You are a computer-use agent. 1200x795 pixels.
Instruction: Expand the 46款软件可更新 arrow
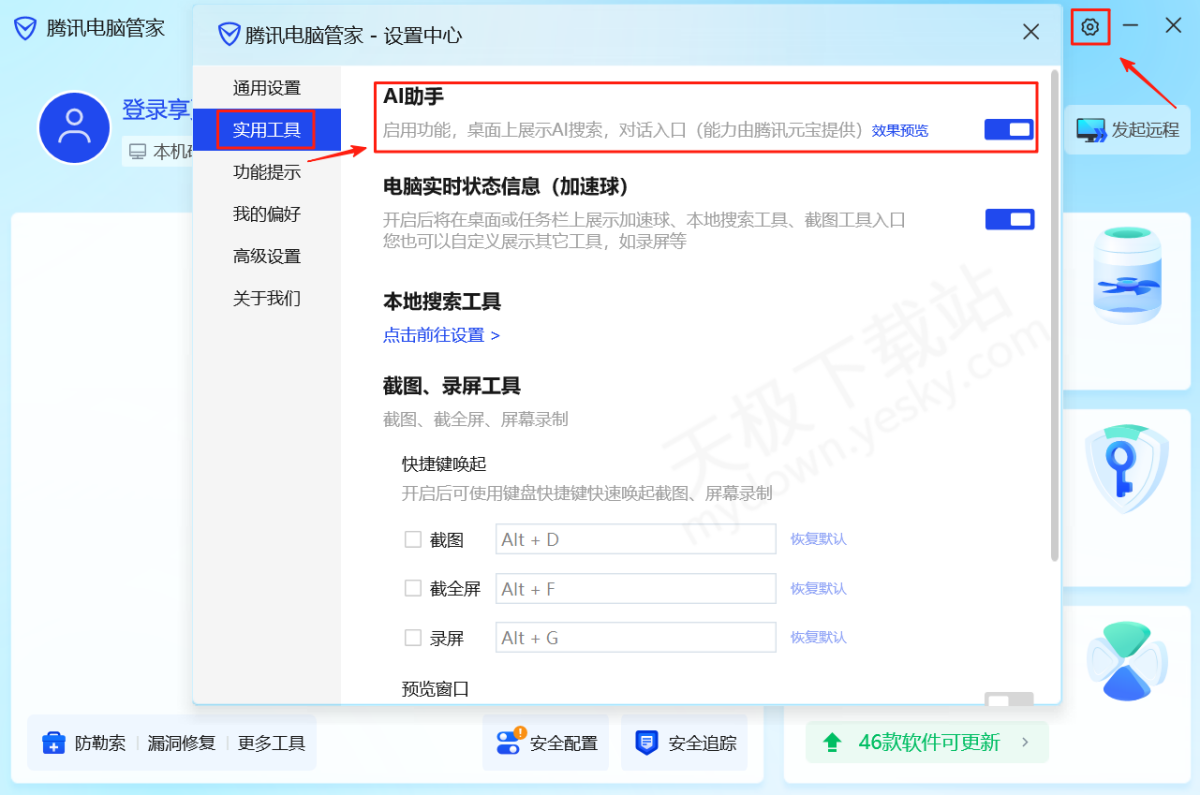tap(1024, 742)
